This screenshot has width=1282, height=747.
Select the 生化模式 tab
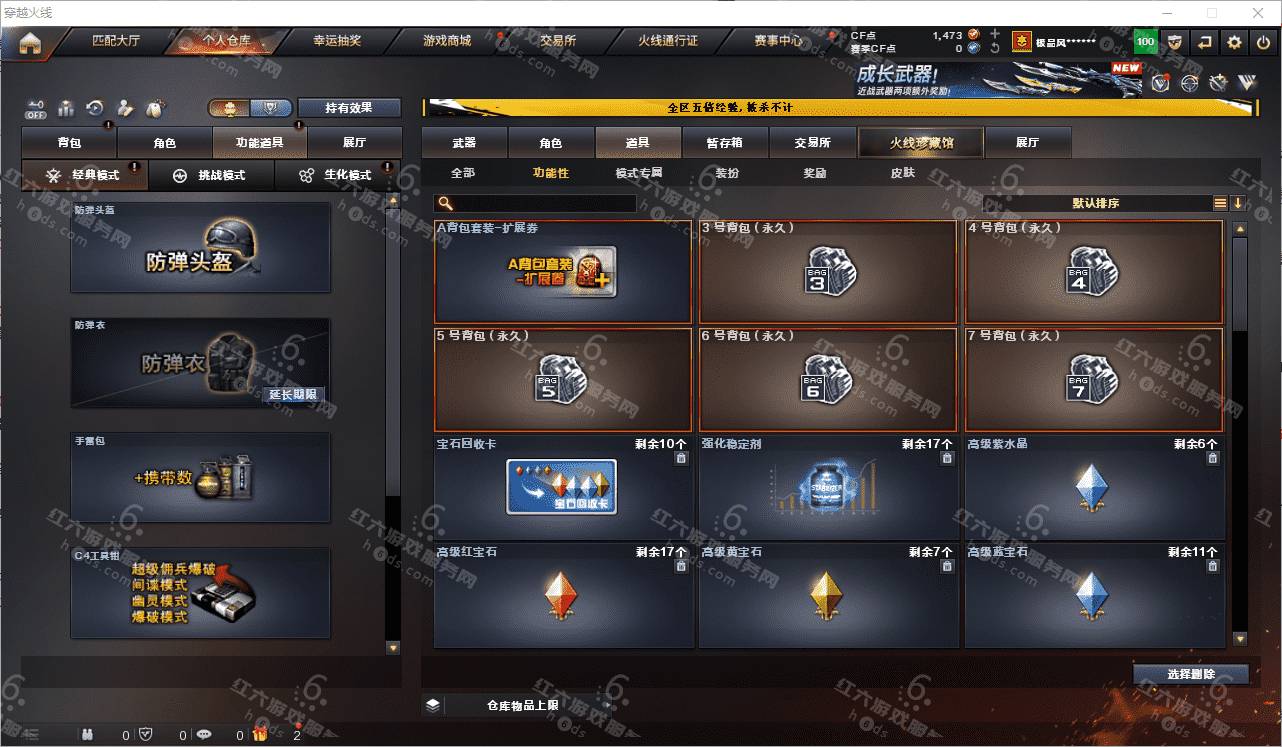click(x=337, y=175)
